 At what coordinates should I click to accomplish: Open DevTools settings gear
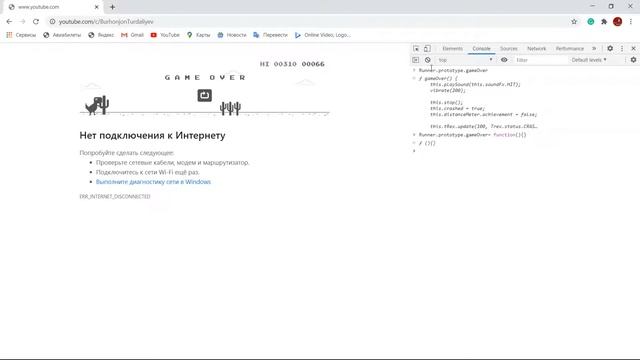(x=610, y=48)
